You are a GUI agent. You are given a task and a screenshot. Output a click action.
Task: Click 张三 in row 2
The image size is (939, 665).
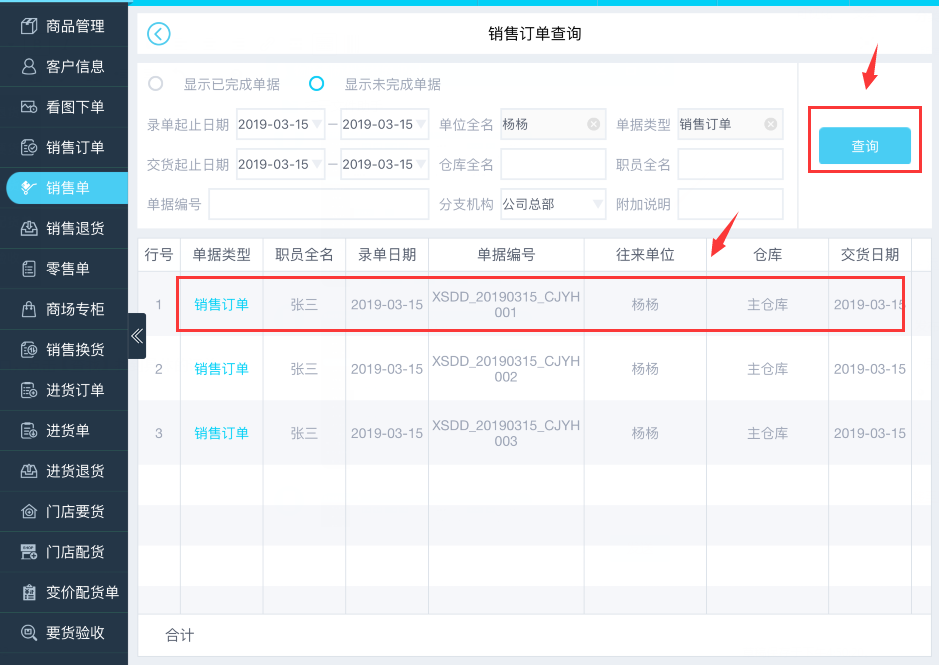304,369
